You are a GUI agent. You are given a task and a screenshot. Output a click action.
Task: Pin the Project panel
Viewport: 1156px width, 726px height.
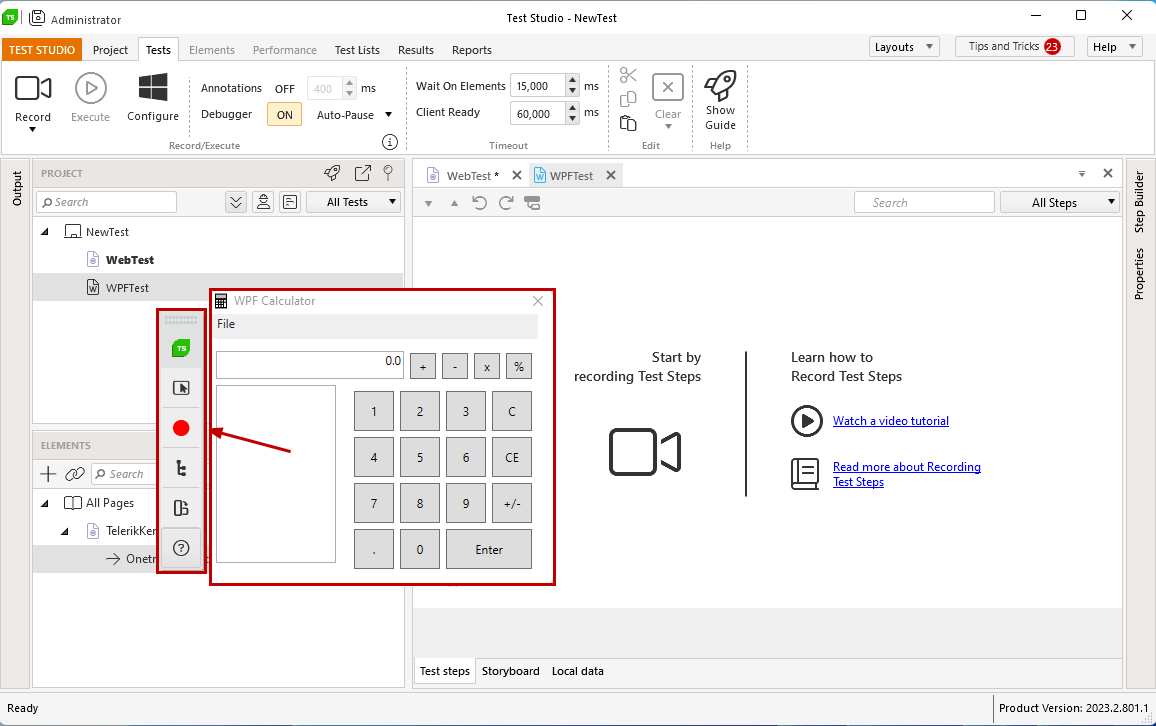[x=389, y=173]
